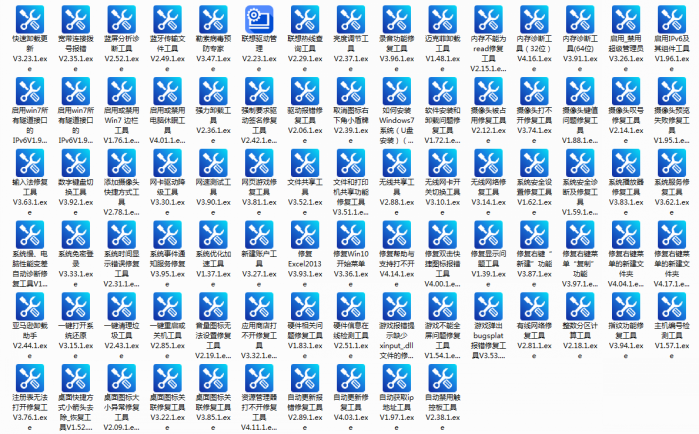
Task: Click the 自动获取ip地址工具 V1.97.1.exe icon
Action: 397,378
